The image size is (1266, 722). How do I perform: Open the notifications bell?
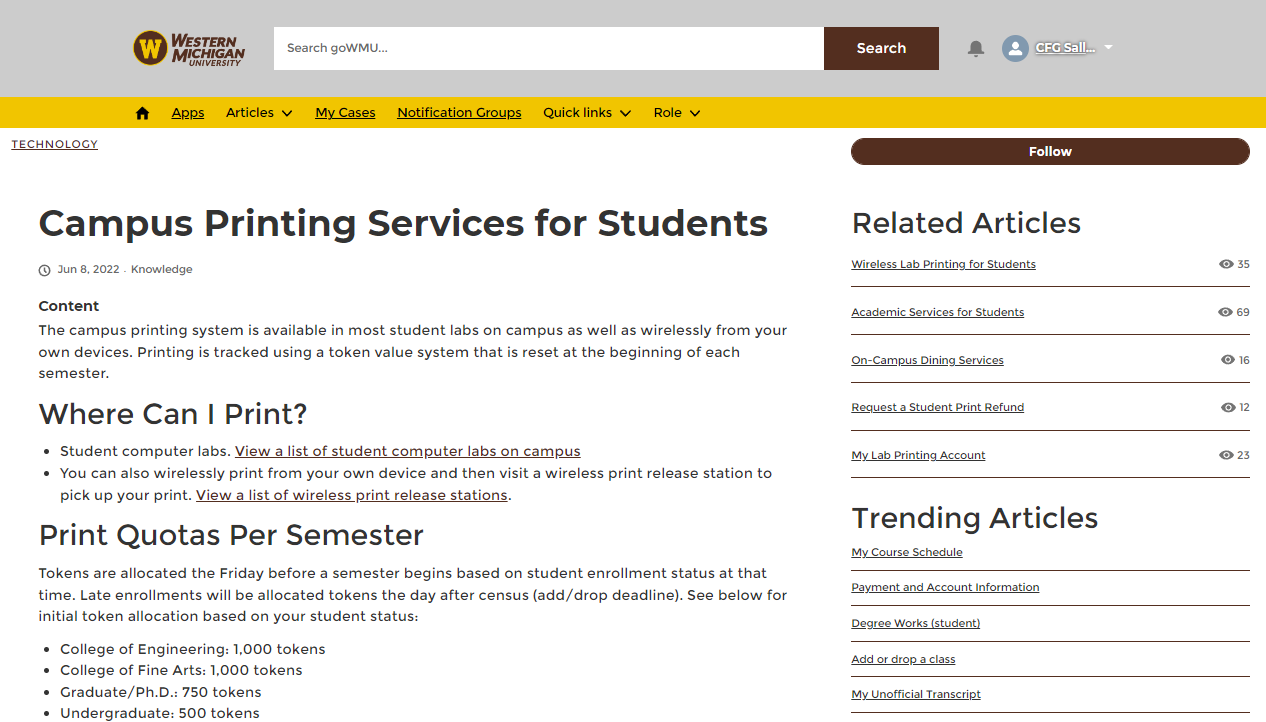point(976,48)
